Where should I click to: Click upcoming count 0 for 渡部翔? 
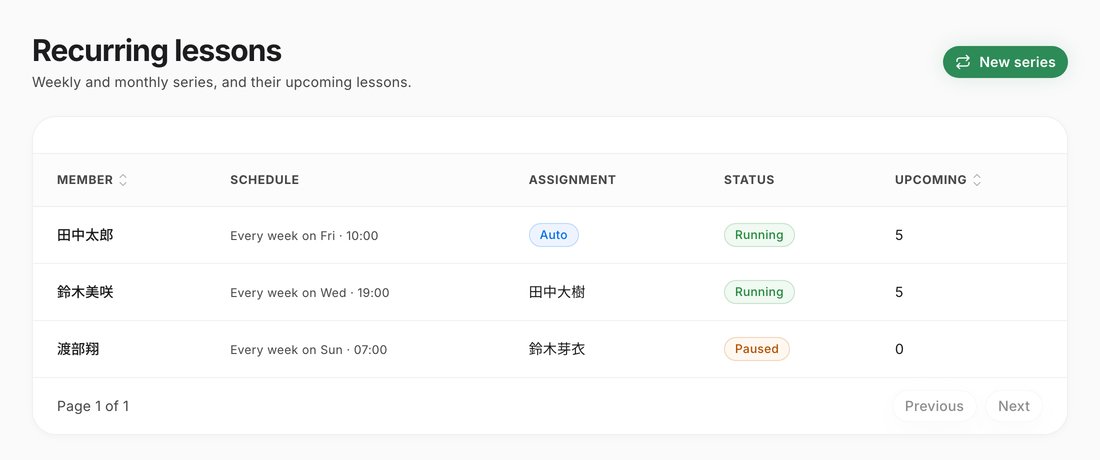pyautogui.click(x=899, y=349)
